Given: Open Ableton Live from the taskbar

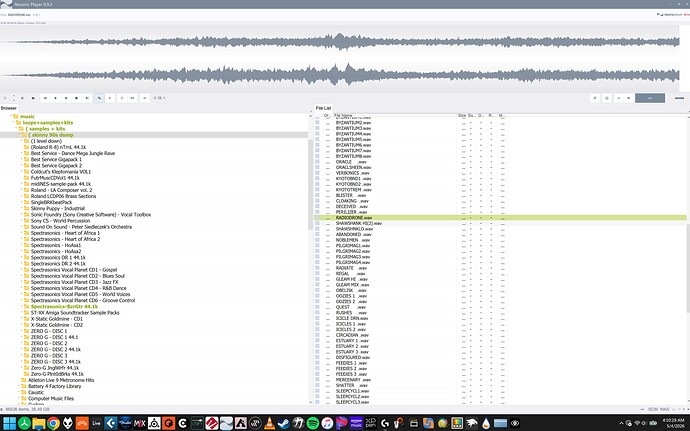Looking at the screenshot, I should [x=96, y=423].
